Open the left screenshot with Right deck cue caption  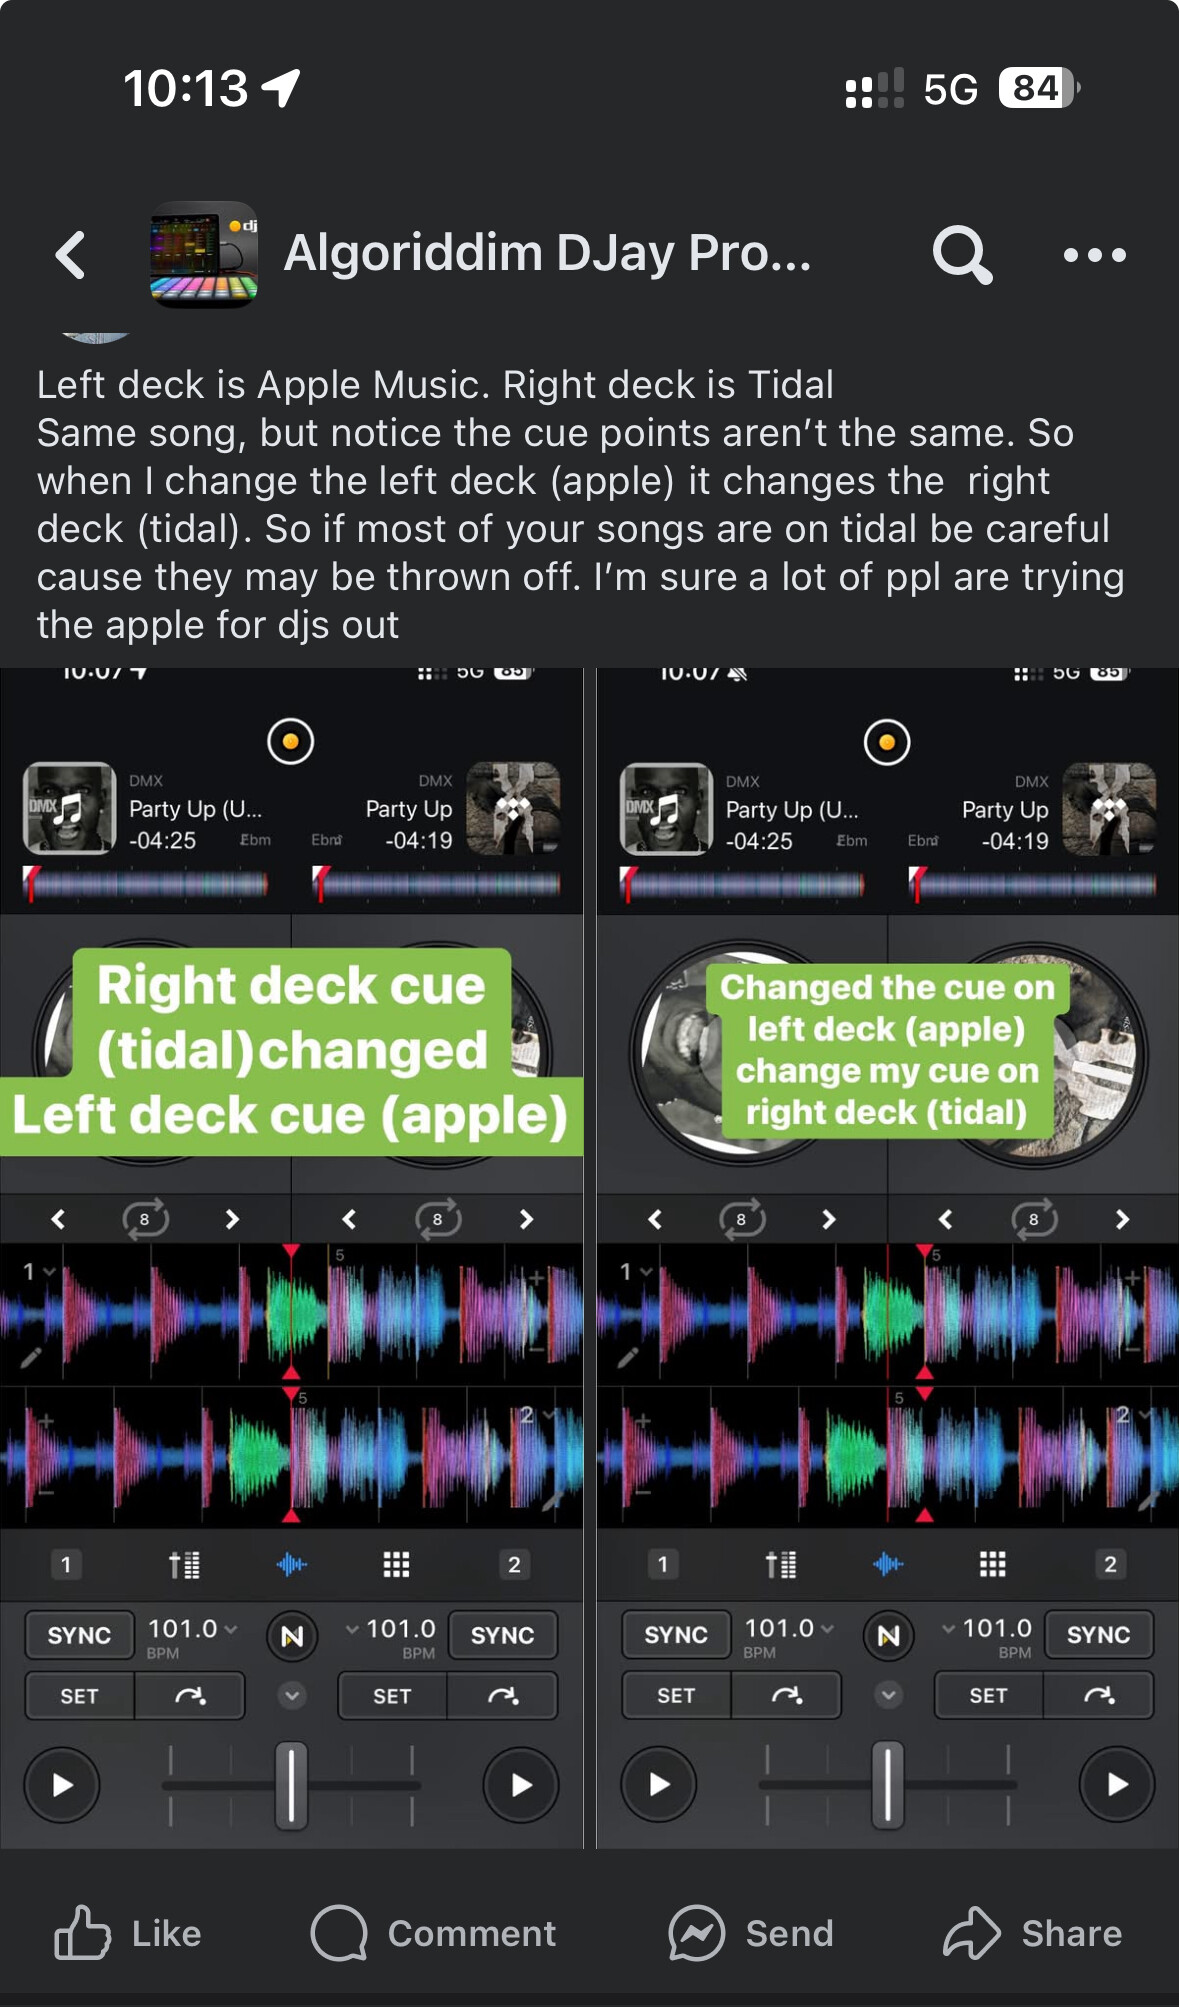291,1257
